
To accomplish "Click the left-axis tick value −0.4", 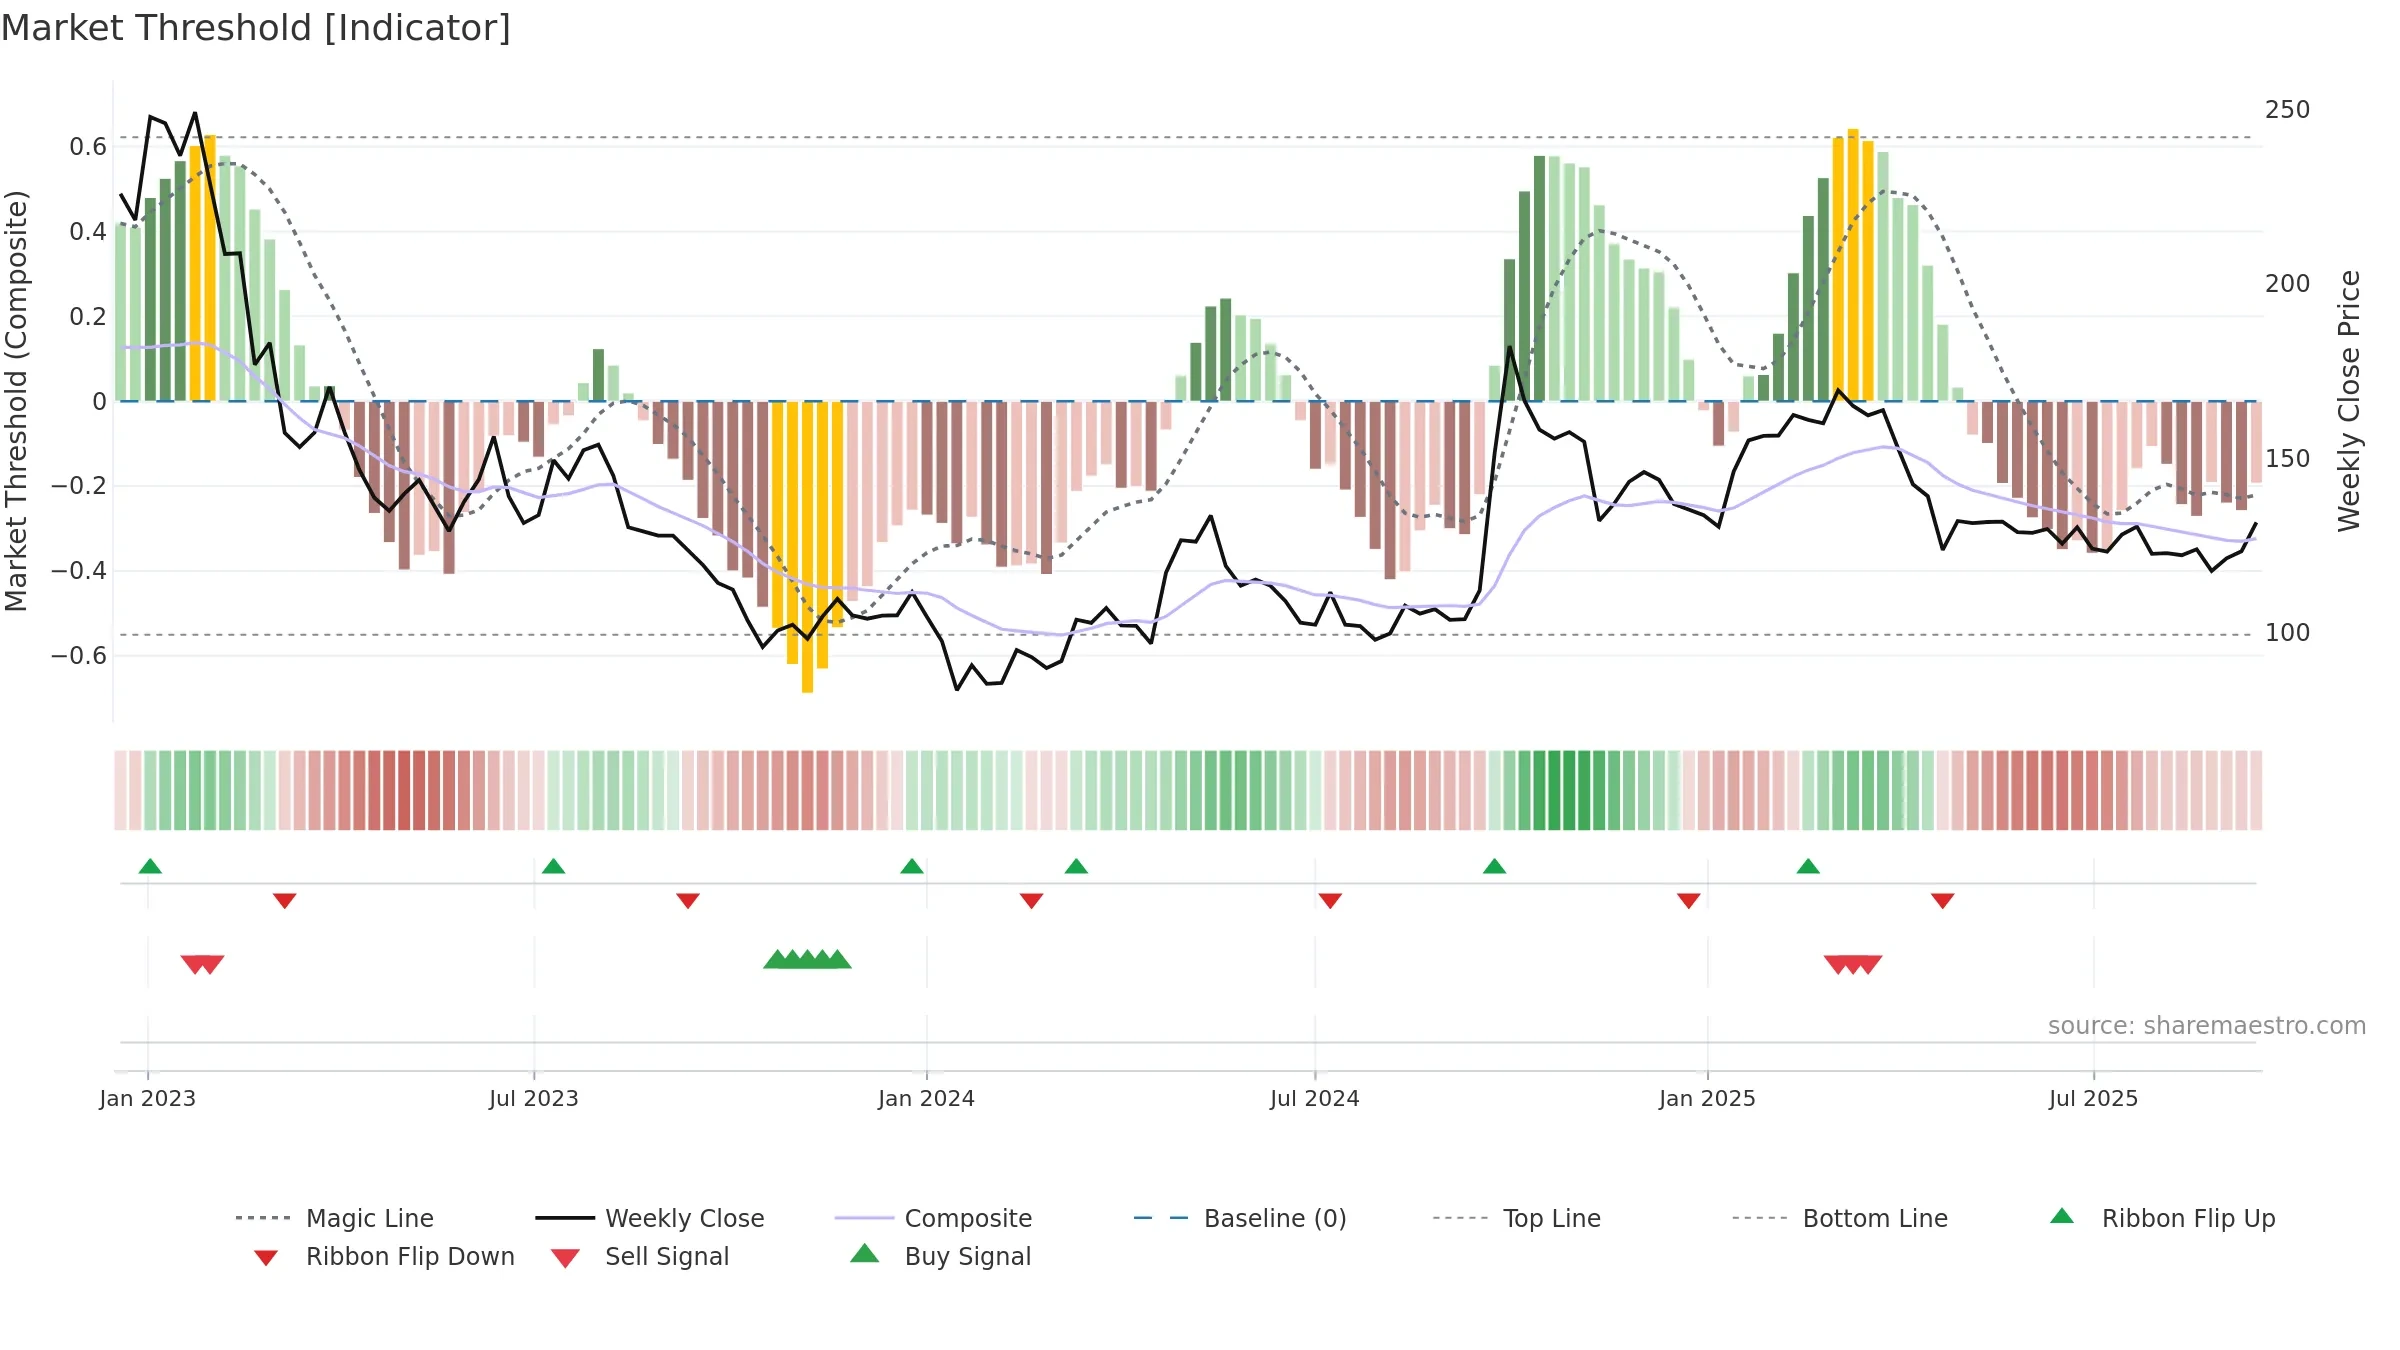I will [78, 571].
